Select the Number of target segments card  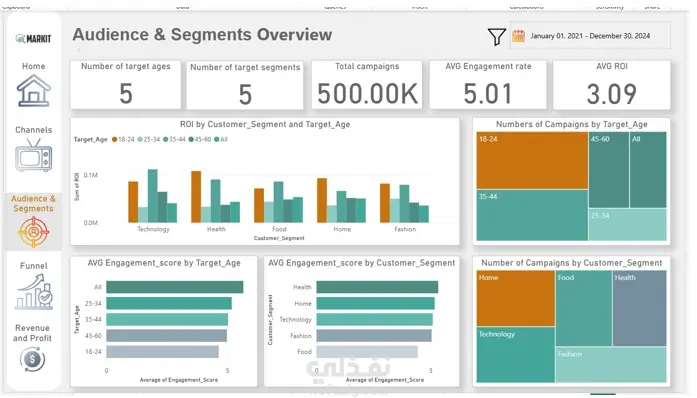point(245,85)
